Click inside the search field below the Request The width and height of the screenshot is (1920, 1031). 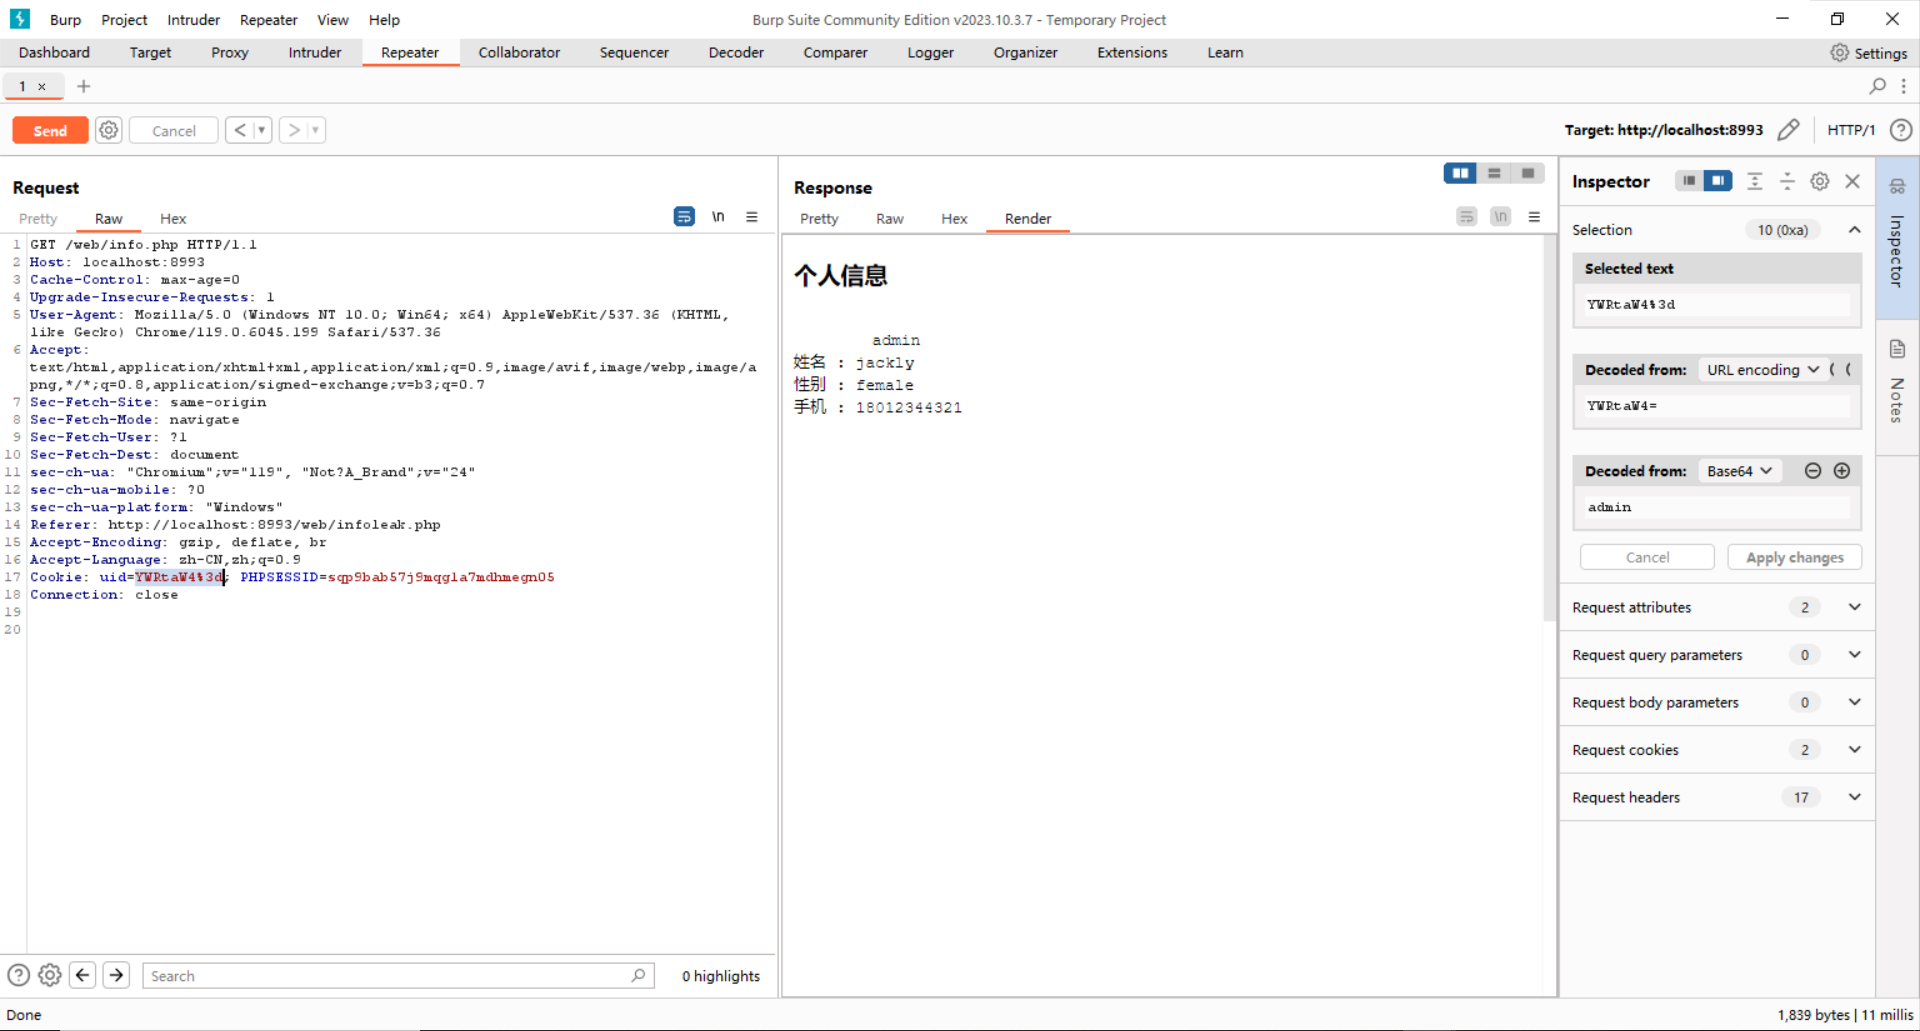[x=390, y=975]
